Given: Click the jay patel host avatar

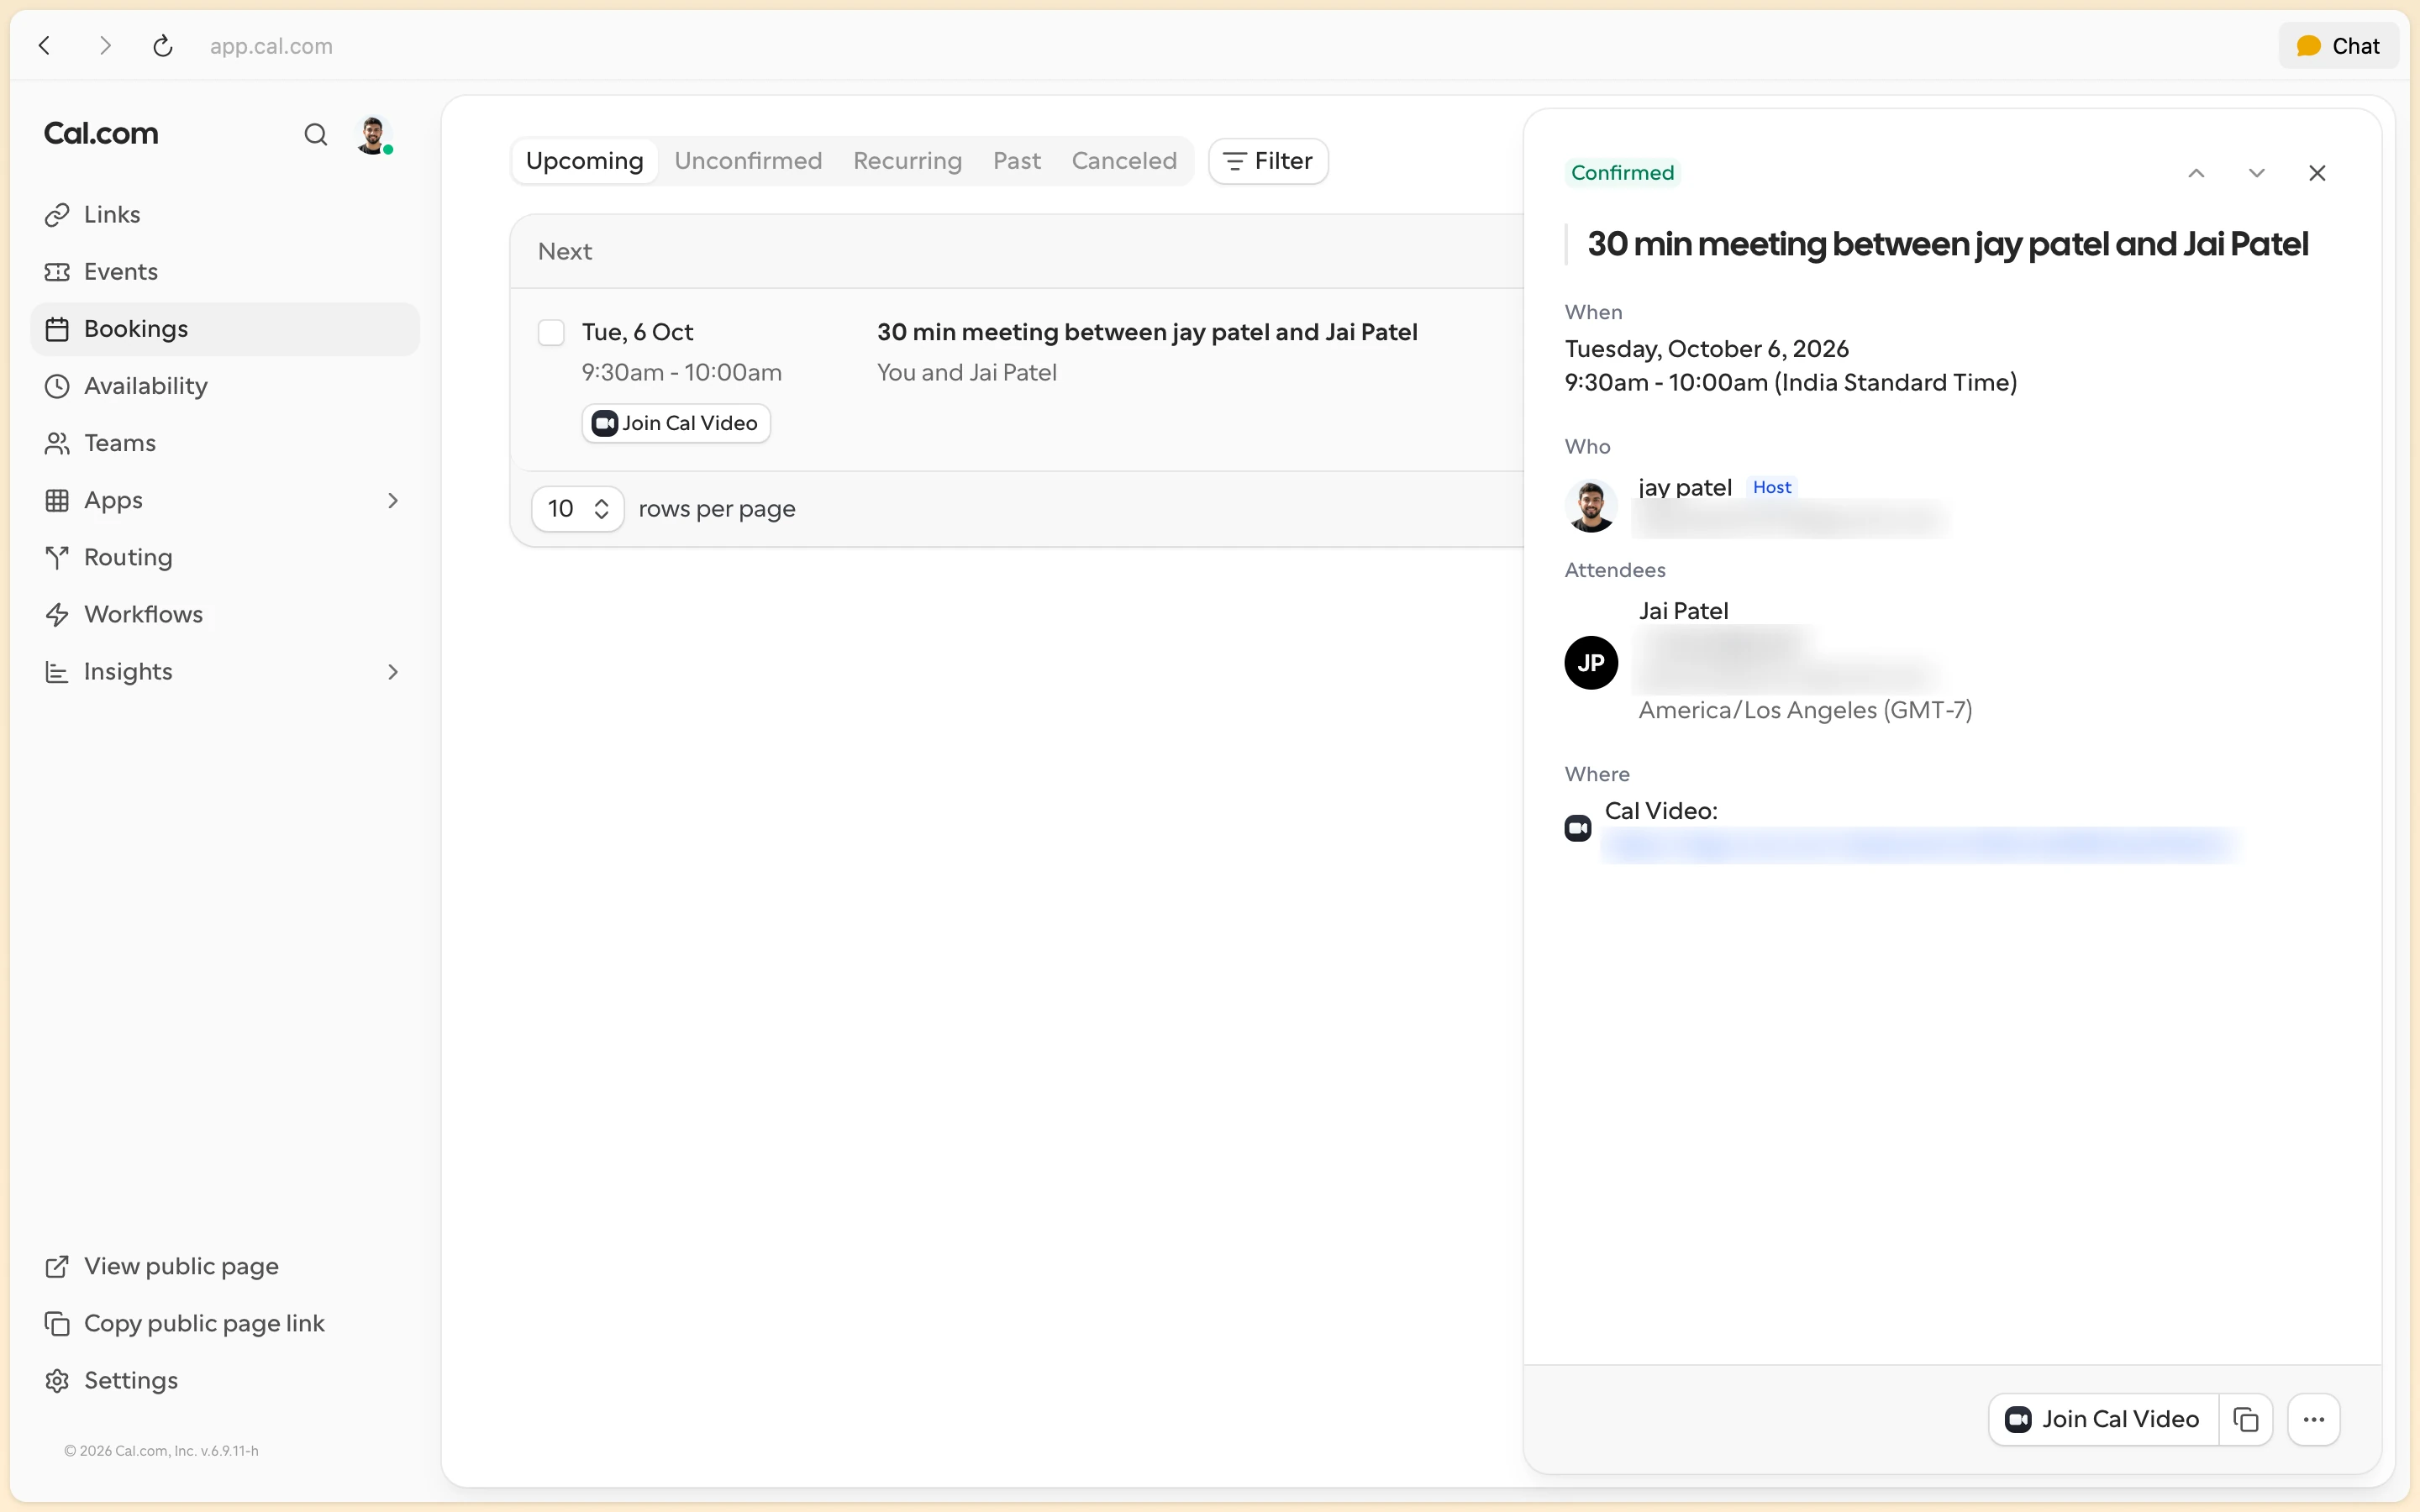Looking at the screenshot, I should click(x=1591, y=505).
